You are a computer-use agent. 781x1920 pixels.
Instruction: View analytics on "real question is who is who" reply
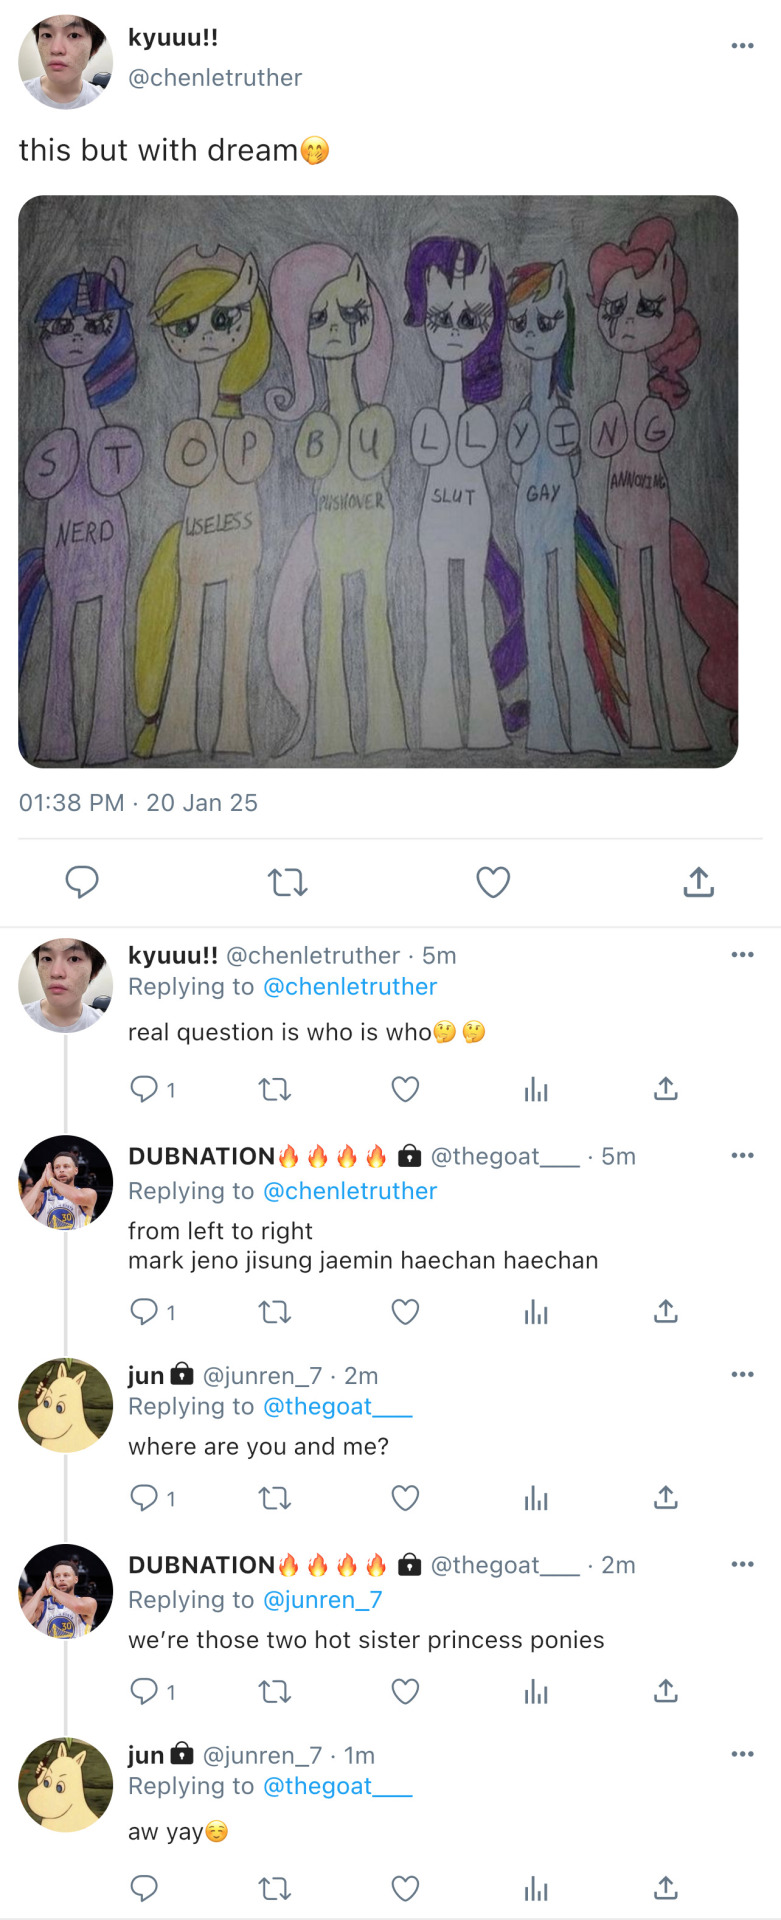536,1089
